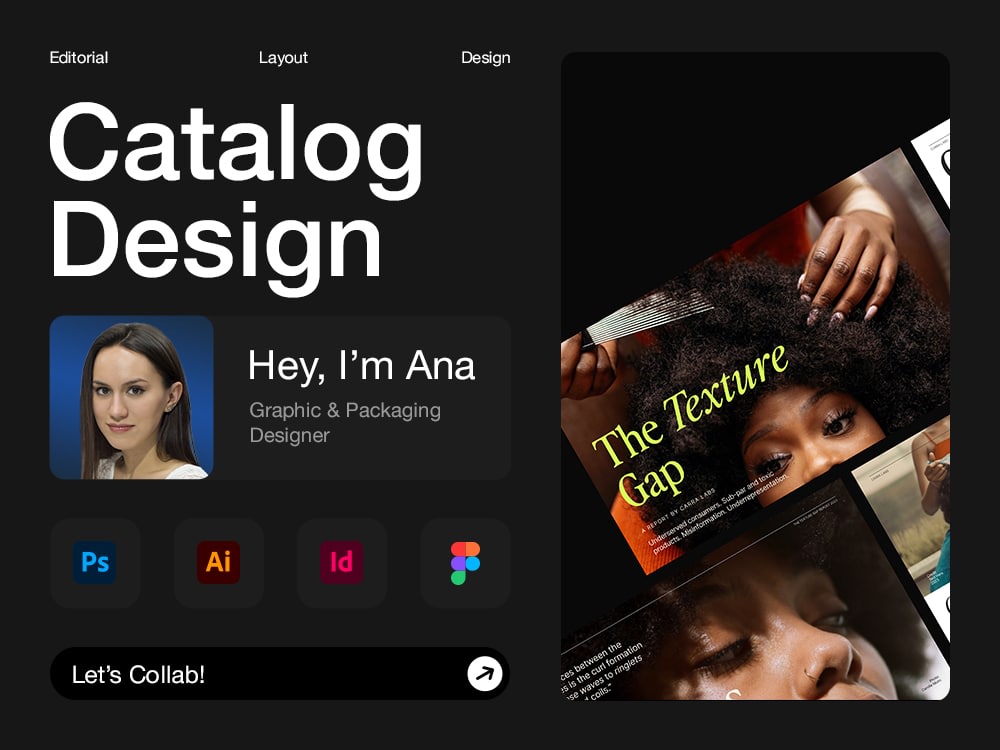1000x750 pixels.
Task: Click the Let's Collab! button
Action: click(x=279, y=673)
